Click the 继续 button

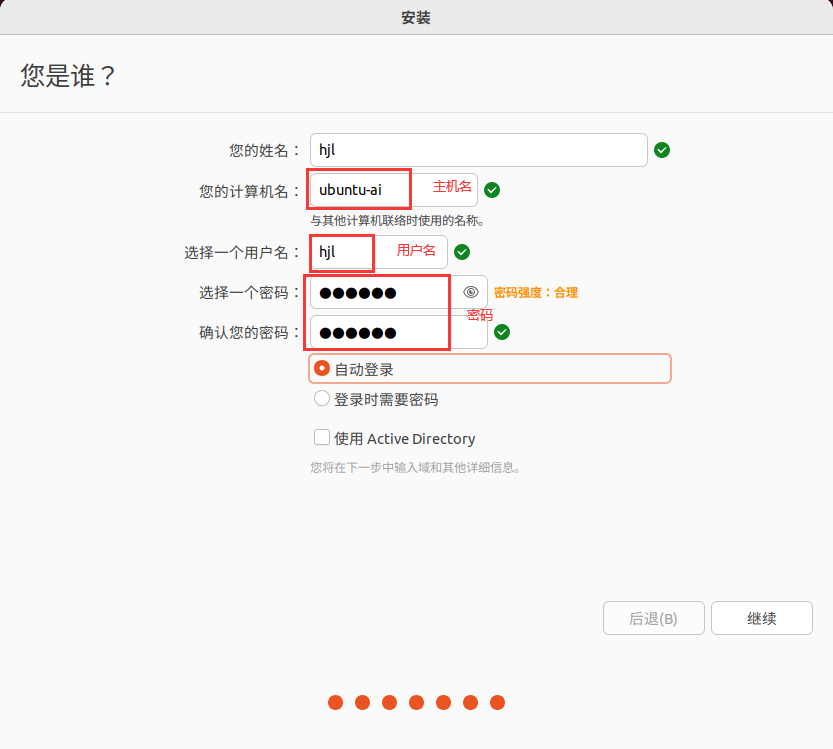point(762,618)
